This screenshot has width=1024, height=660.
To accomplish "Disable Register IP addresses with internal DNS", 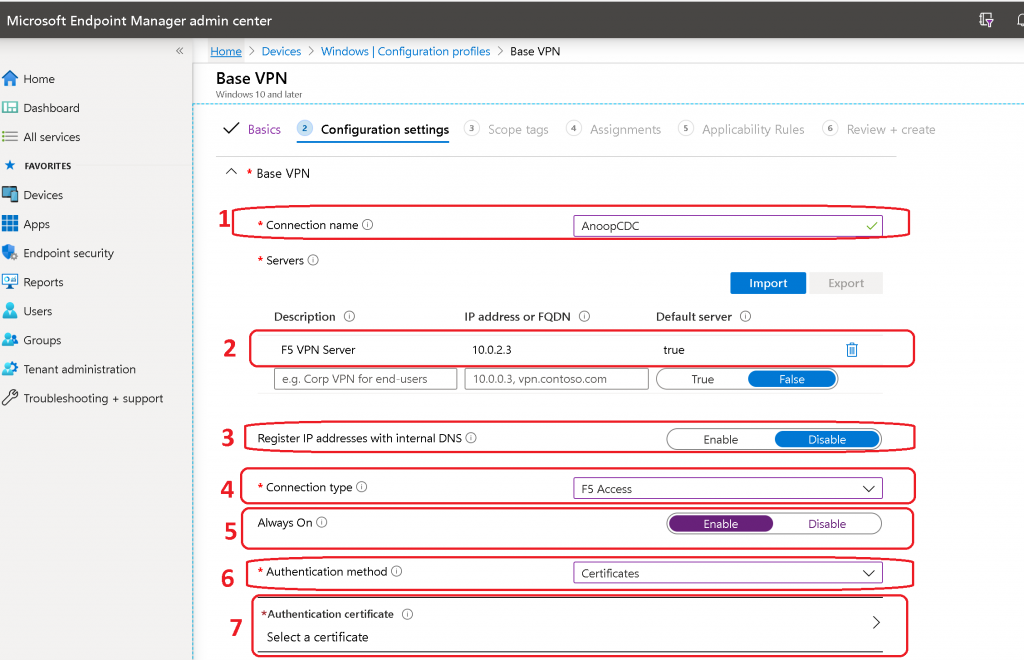I will pyautogui.click(x=827, y=439).
